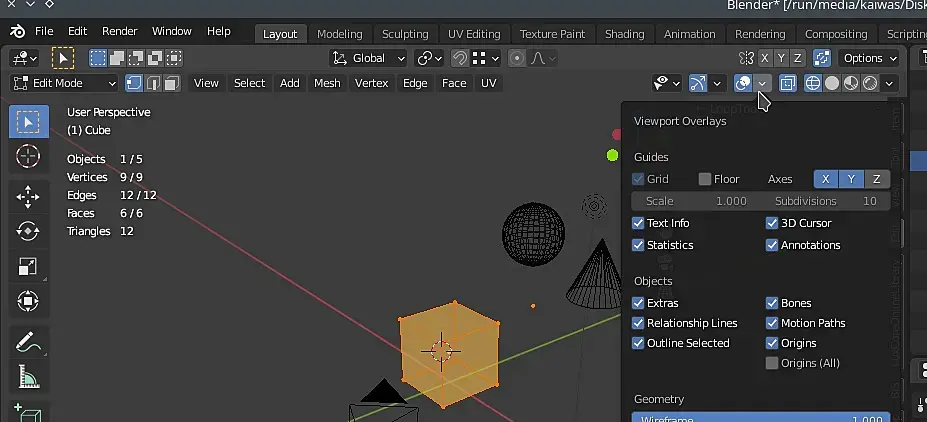Open the Render menu
The image size is (927, 422).
pos(119,31)
